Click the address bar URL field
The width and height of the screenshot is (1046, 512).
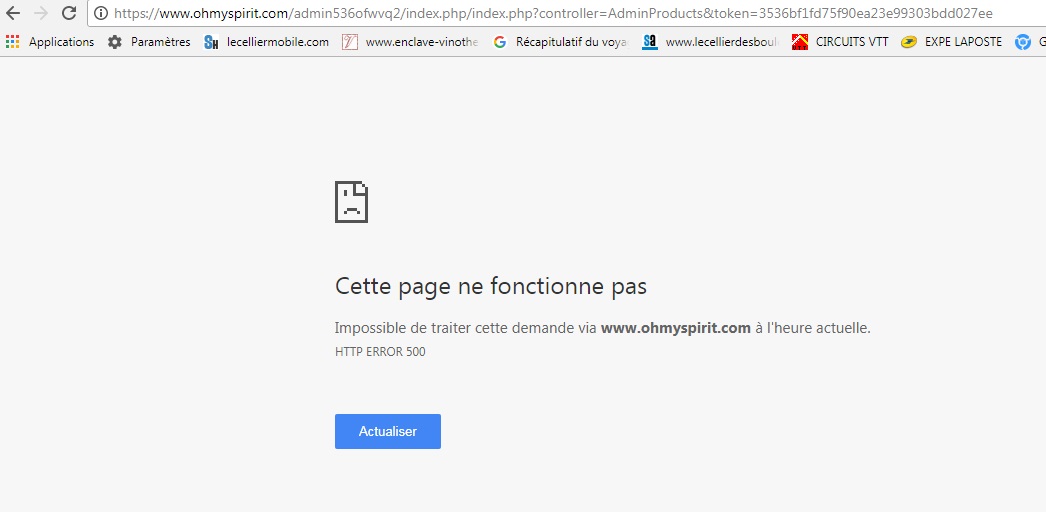567,13
